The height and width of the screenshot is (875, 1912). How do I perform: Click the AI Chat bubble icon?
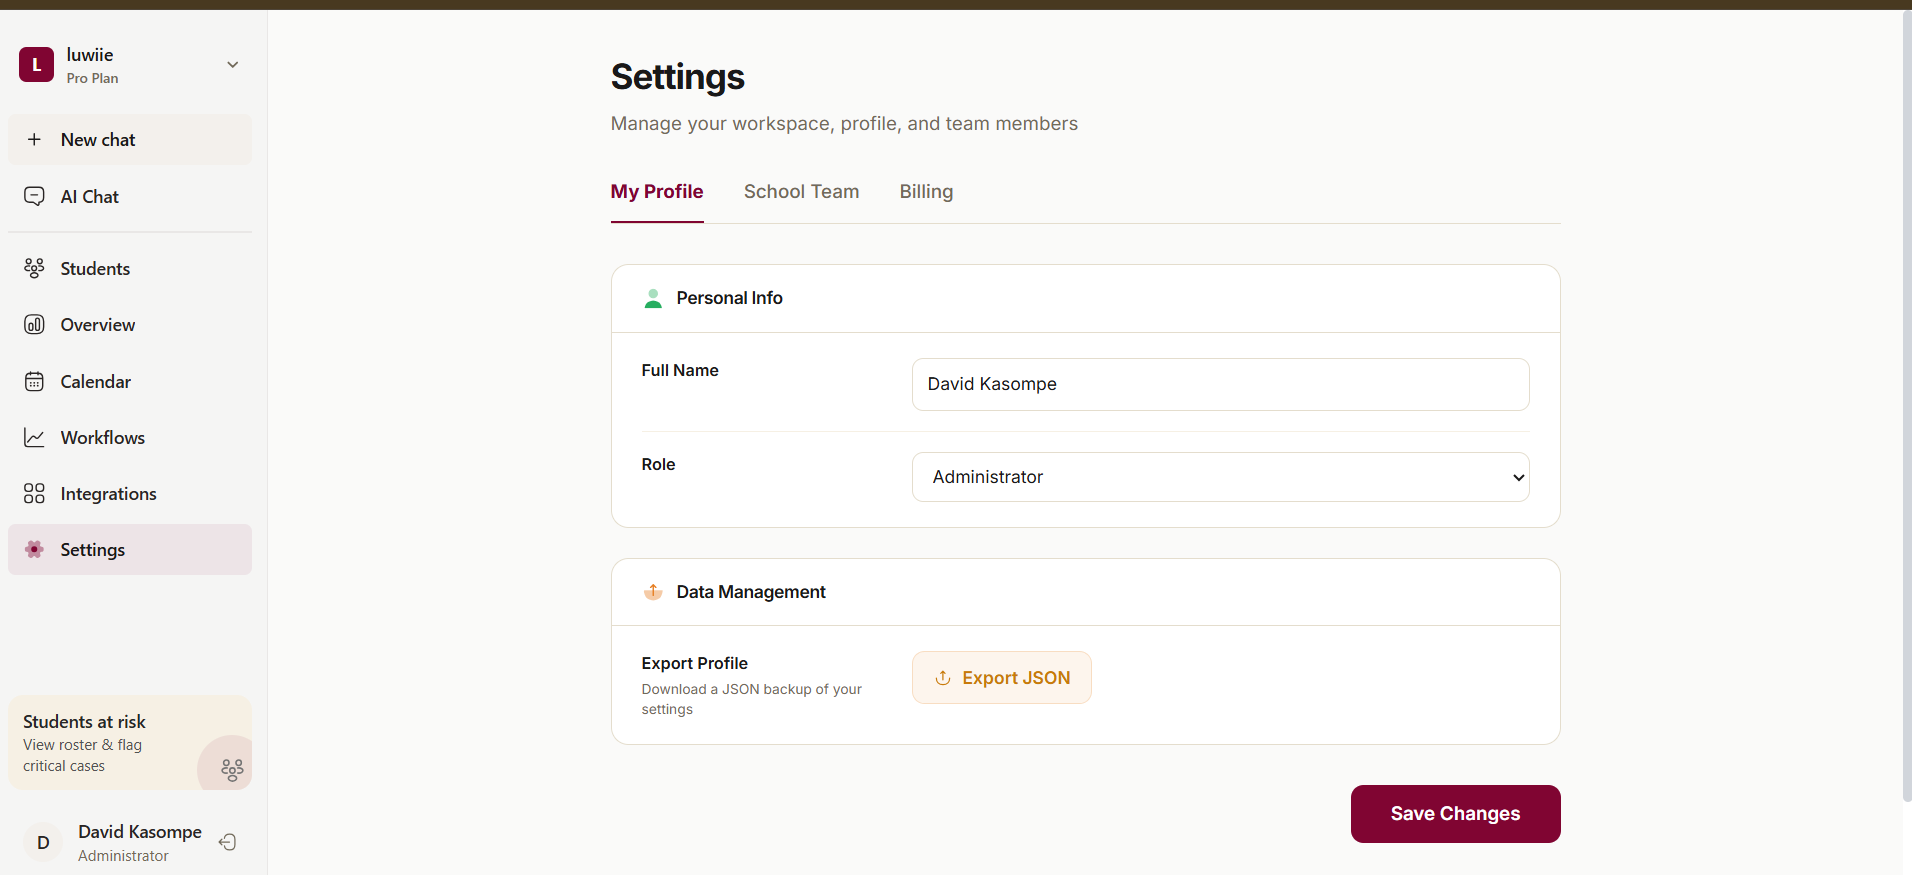[x=34, y=197]
